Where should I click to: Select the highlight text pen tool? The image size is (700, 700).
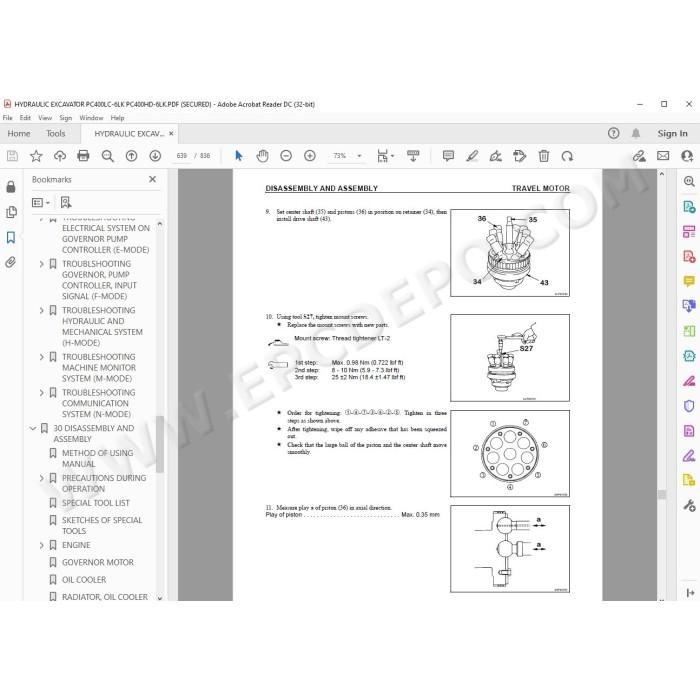[x=472, y=156]
